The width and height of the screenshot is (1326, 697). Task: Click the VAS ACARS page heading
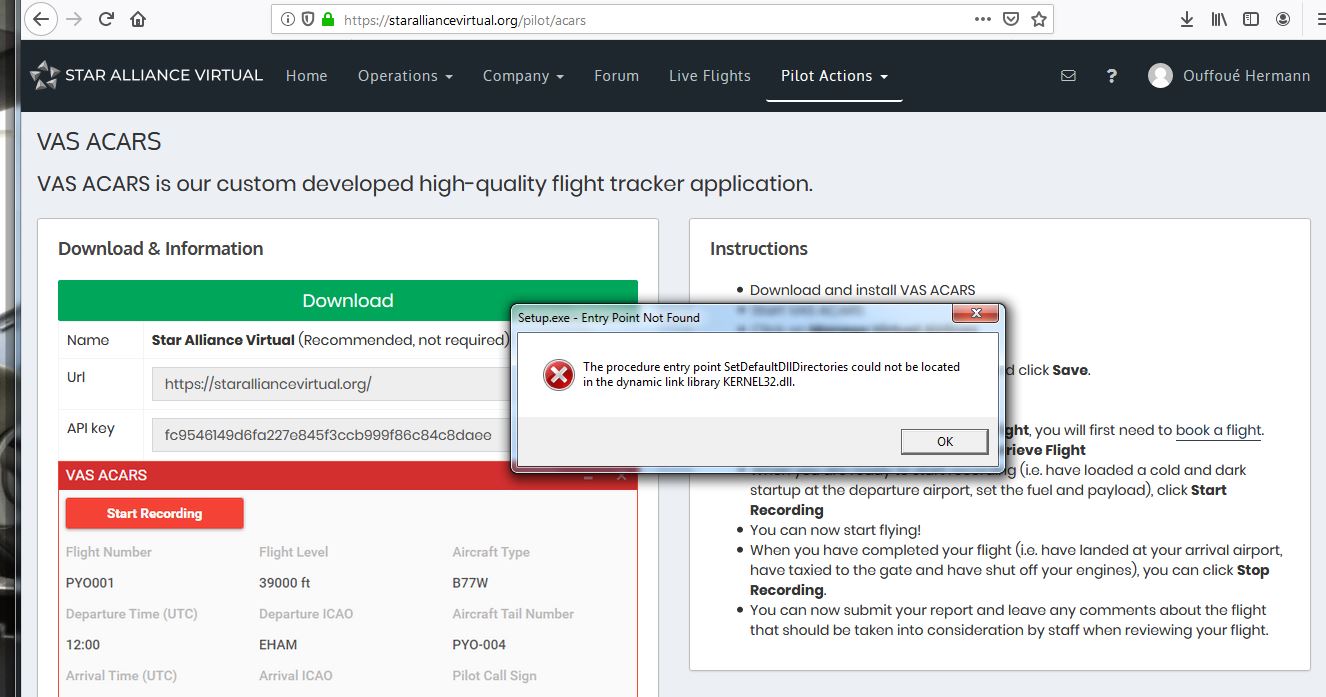pos(99,142)
